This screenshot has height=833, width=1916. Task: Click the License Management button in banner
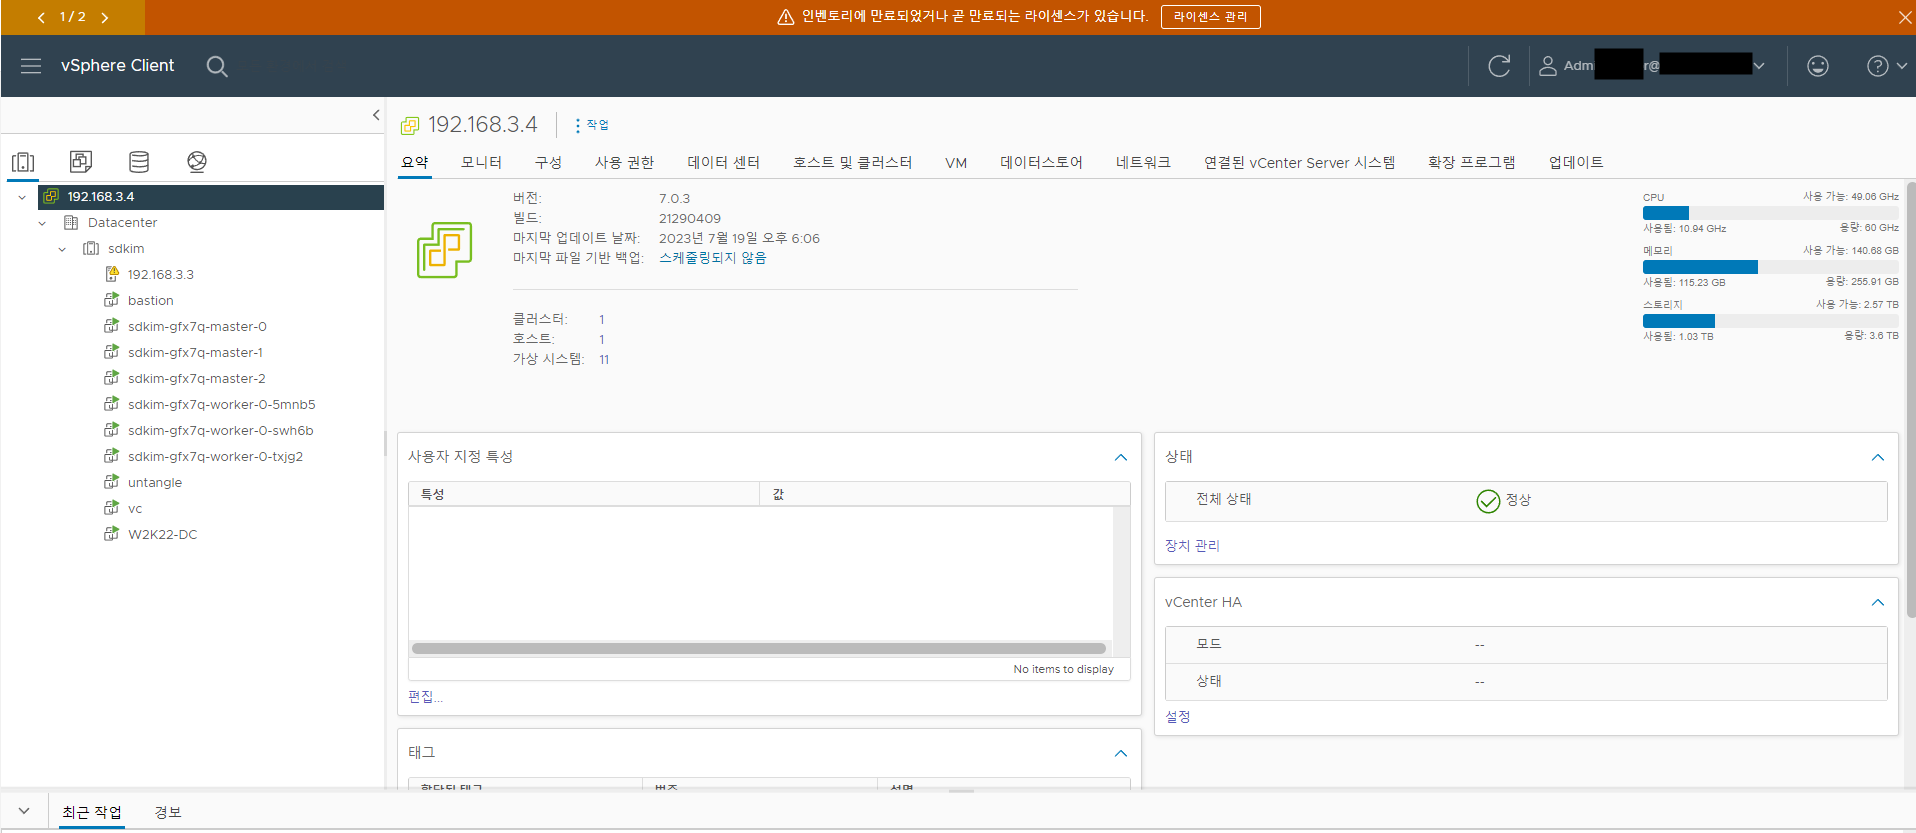pyautogui.click(x=1210, y=17)
